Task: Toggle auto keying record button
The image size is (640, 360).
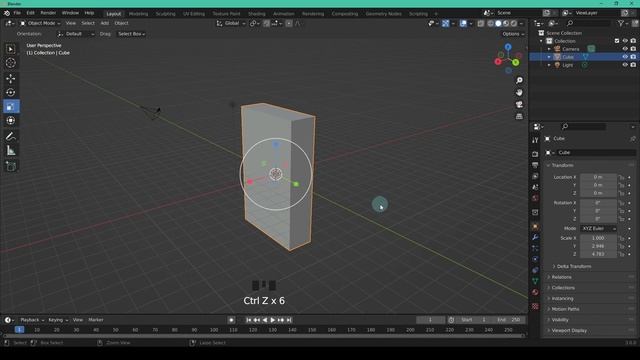Action: tap(231, 320)
